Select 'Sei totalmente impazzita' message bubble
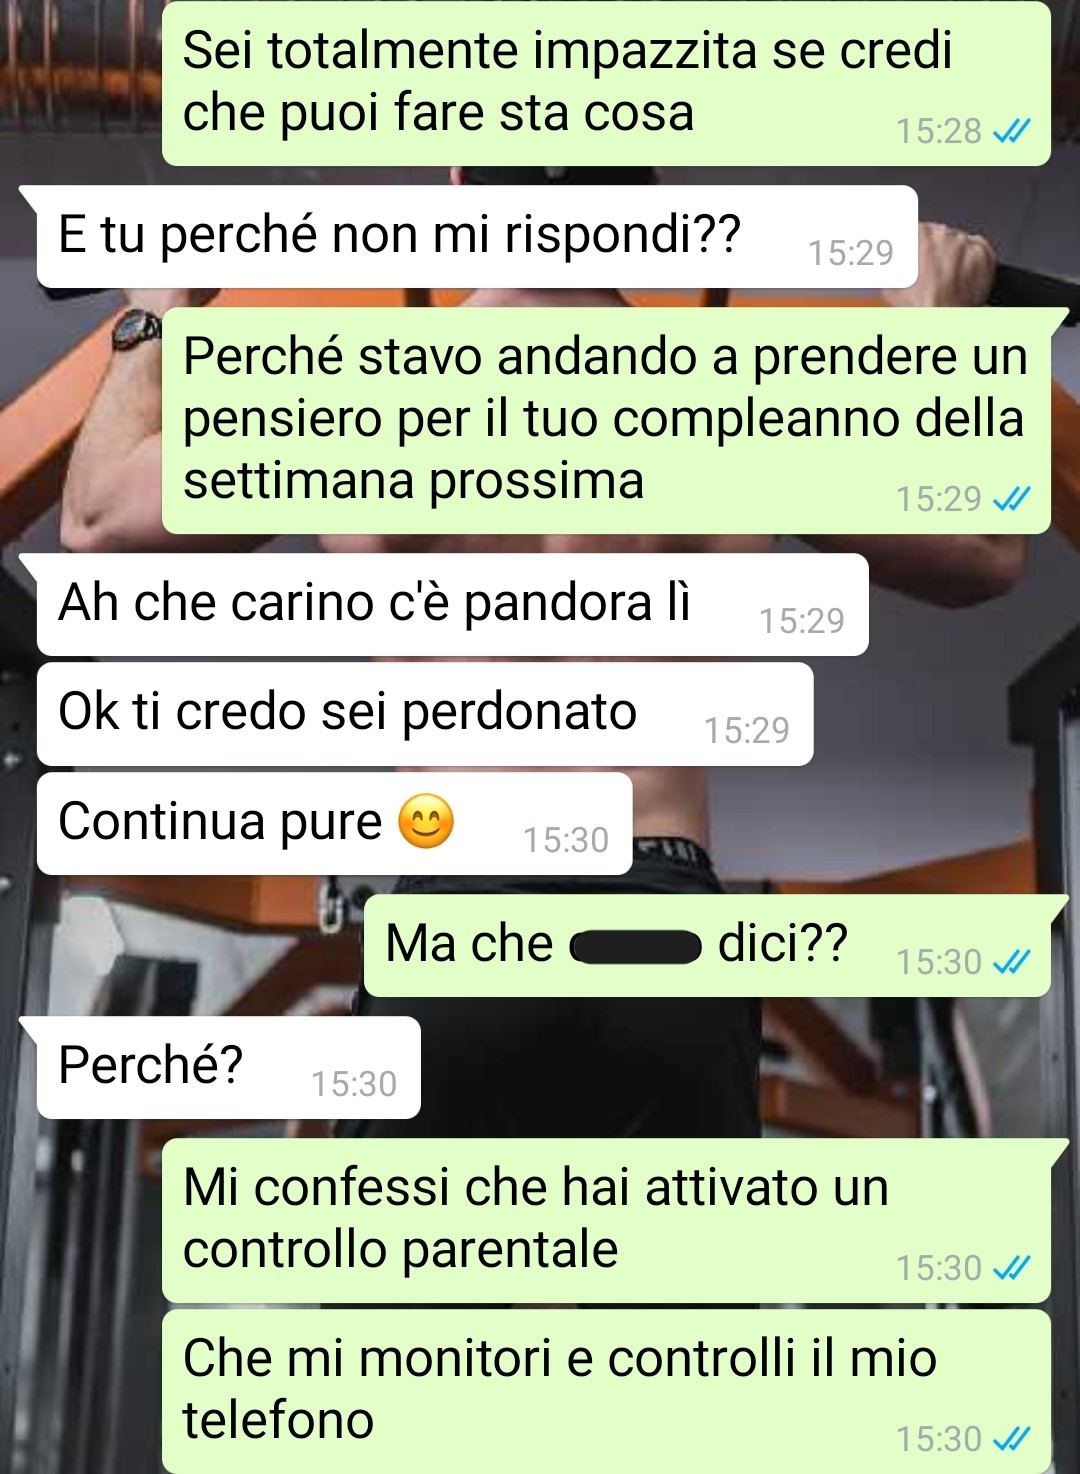This screenshot has width=1080, height=1474. coord(606,84)
